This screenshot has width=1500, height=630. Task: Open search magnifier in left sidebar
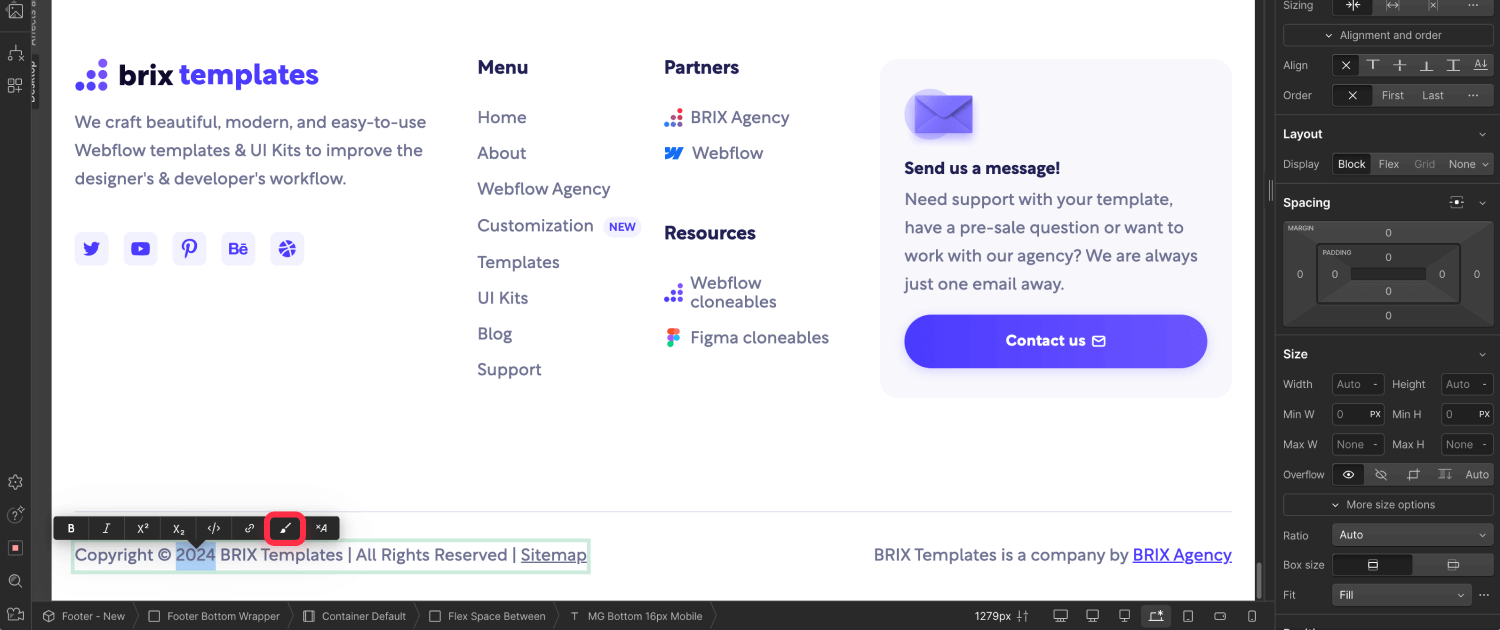click(15, 581)
